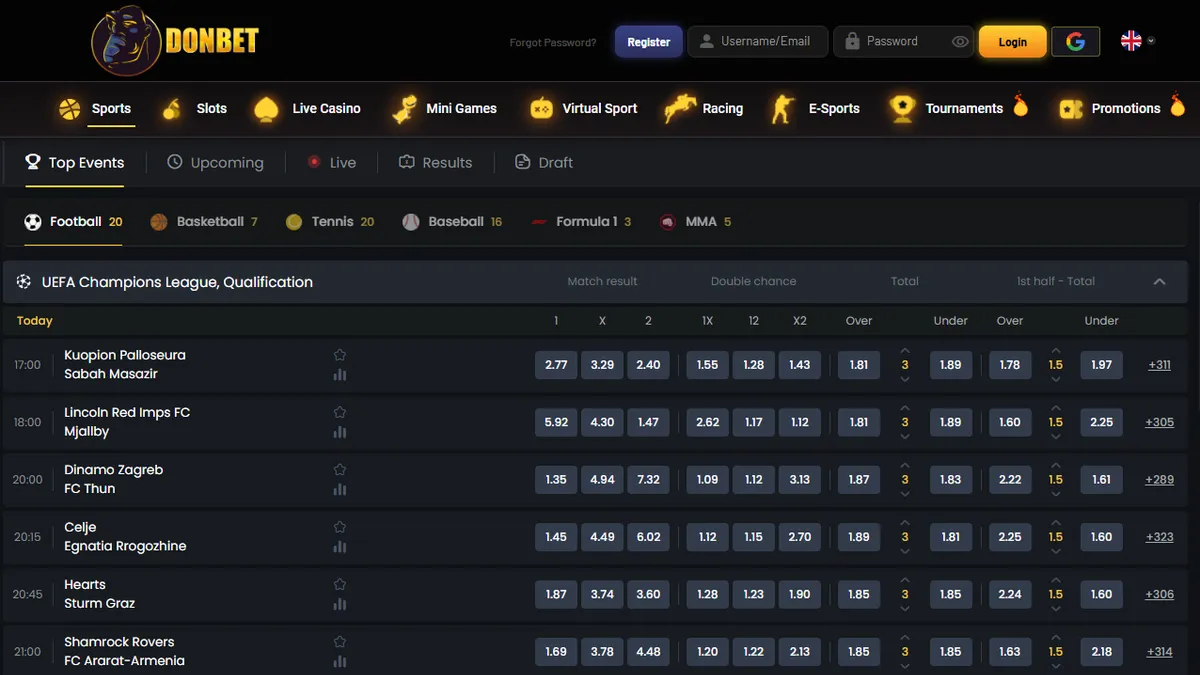Screen dimensions: 1200x675
Task: Open the Slots category
Action: click(195, 108)
